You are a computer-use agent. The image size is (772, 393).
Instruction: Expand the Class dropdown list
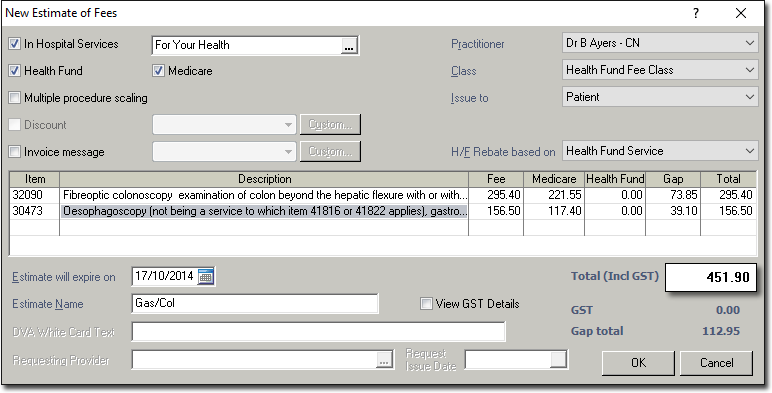click(x=660, y=70)
